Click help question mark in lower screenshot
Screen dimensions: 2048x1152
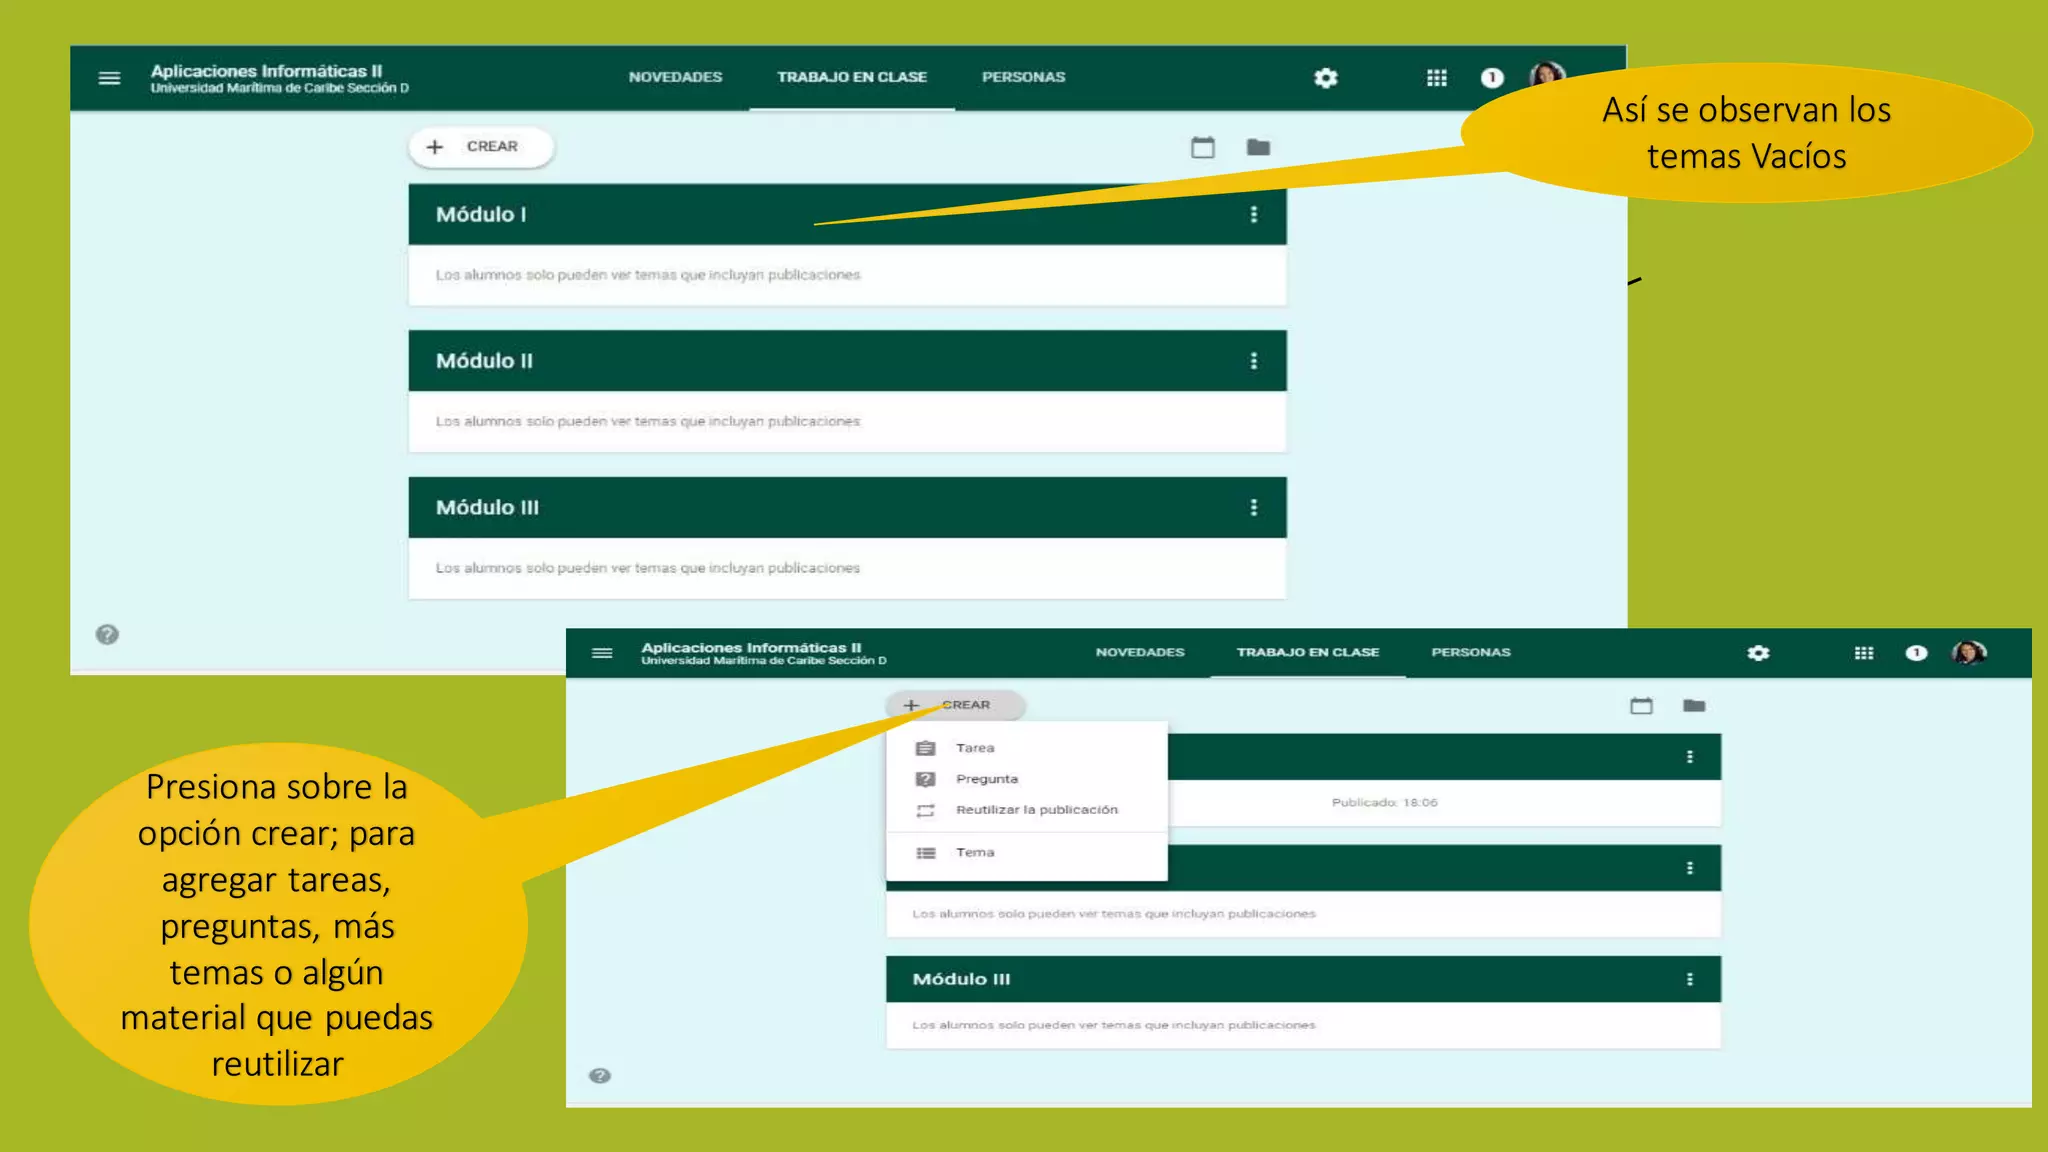pyautogui.click(x=600, y=1076)
